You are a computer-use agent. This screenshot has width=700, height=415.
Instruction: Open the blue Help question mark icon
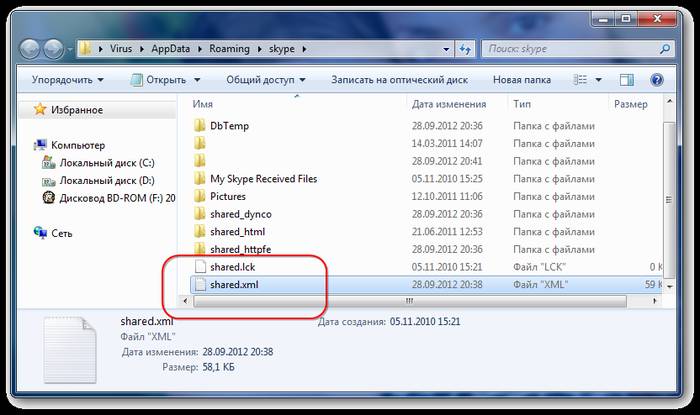[x=656, y=79]
